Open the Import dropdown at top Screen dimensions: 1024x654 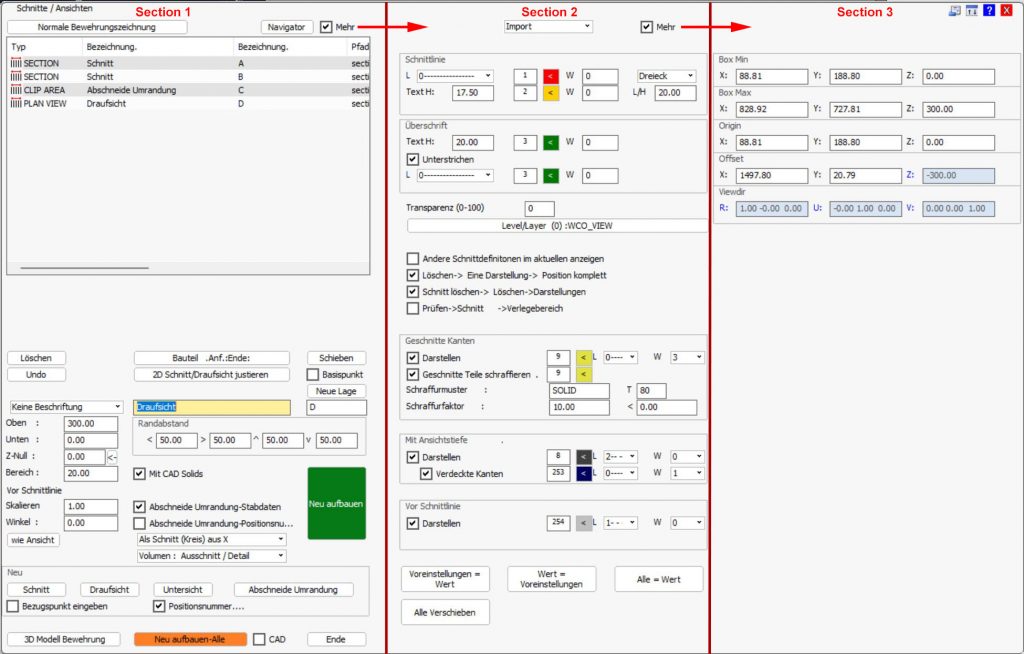click(x=548, y=27)
